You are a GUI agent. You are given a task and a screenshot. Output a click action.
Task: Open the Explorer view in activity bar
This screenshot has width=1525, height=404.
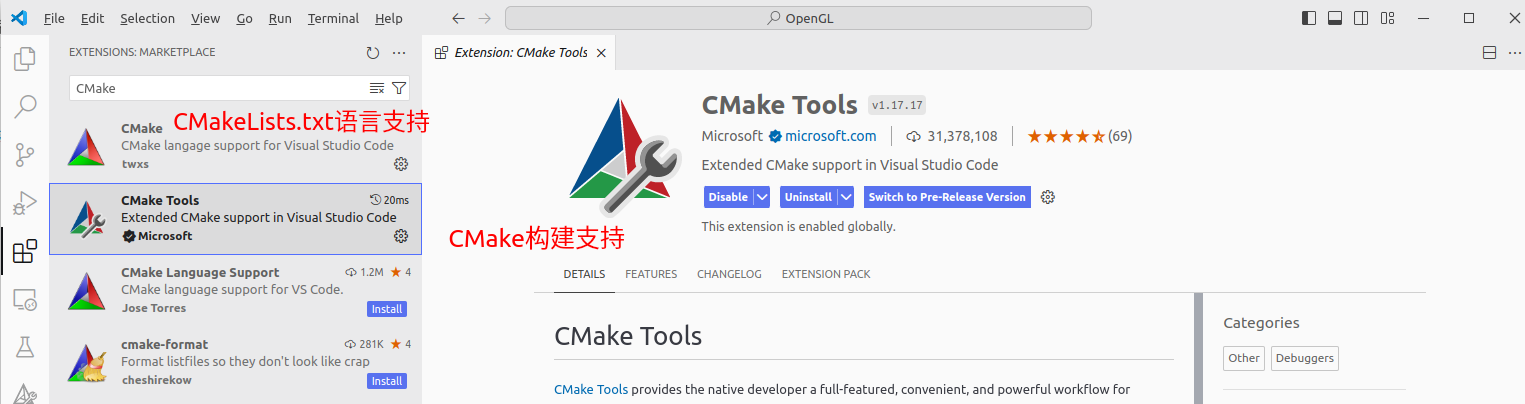24,59
